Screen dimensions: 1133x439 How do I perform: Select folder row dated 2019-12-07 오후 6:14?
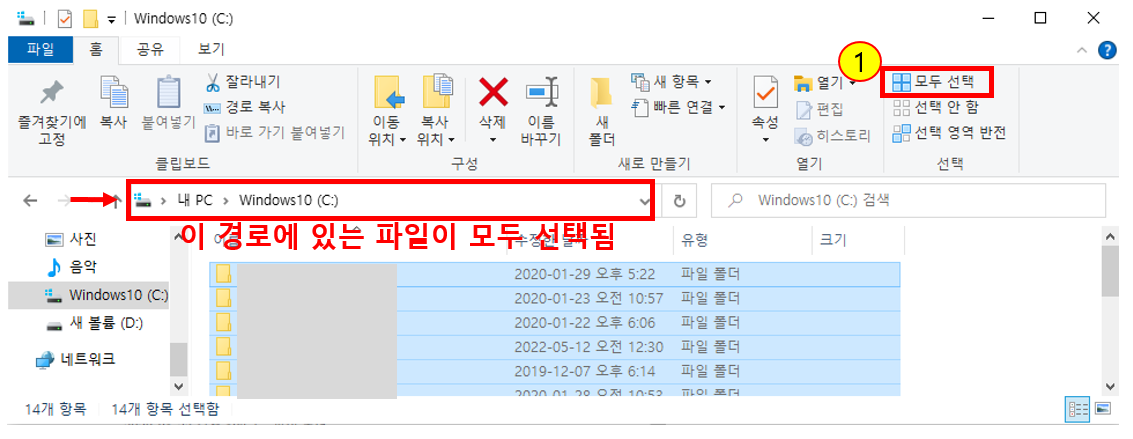coord(555,372)
